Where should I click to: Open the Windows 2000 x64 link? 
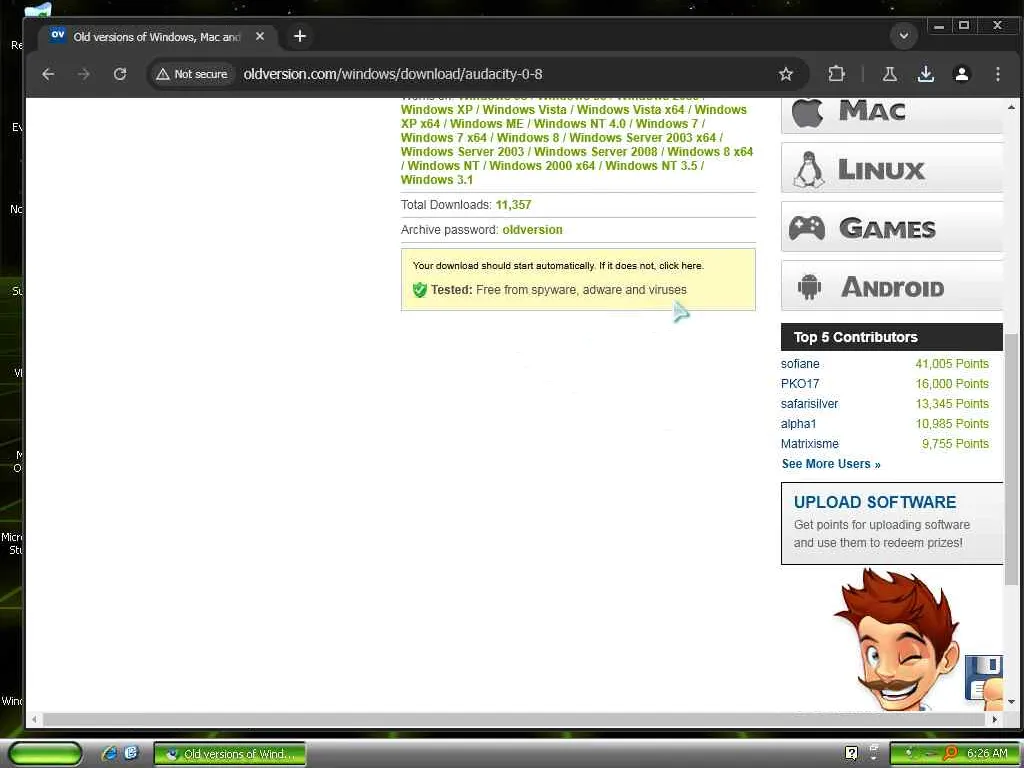pos(542,166)
